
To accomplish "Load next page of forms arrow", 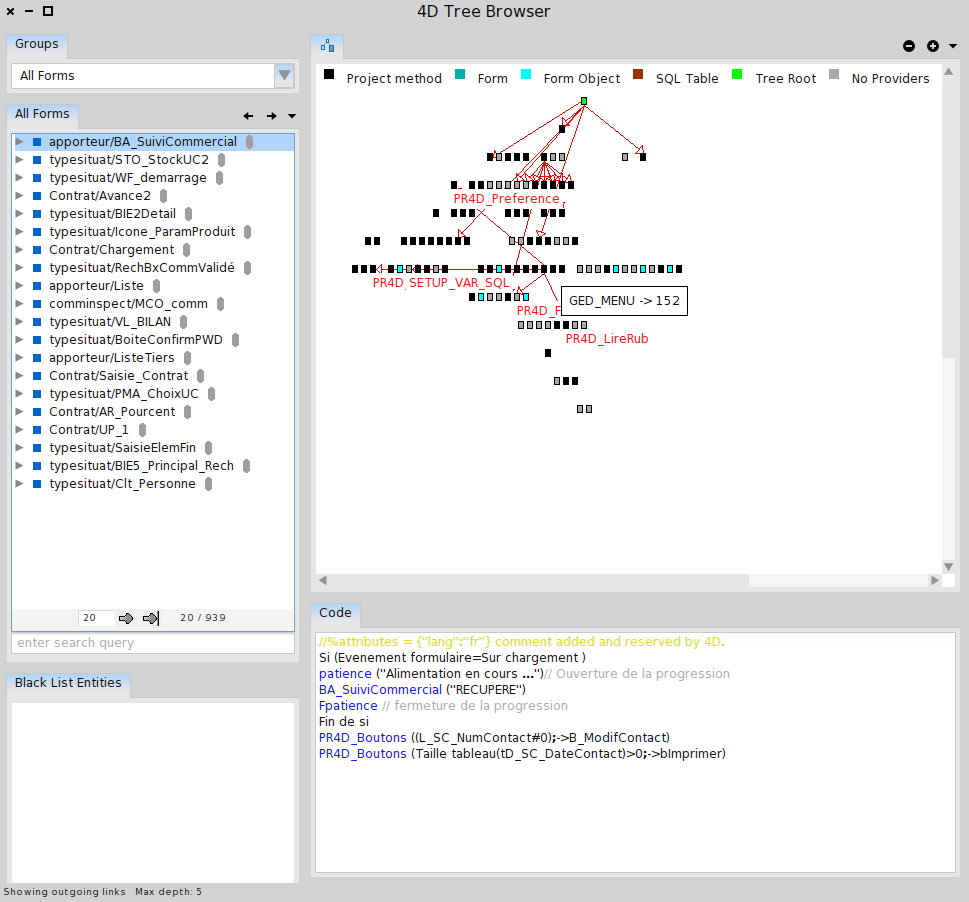I will [x=126, y=618].
